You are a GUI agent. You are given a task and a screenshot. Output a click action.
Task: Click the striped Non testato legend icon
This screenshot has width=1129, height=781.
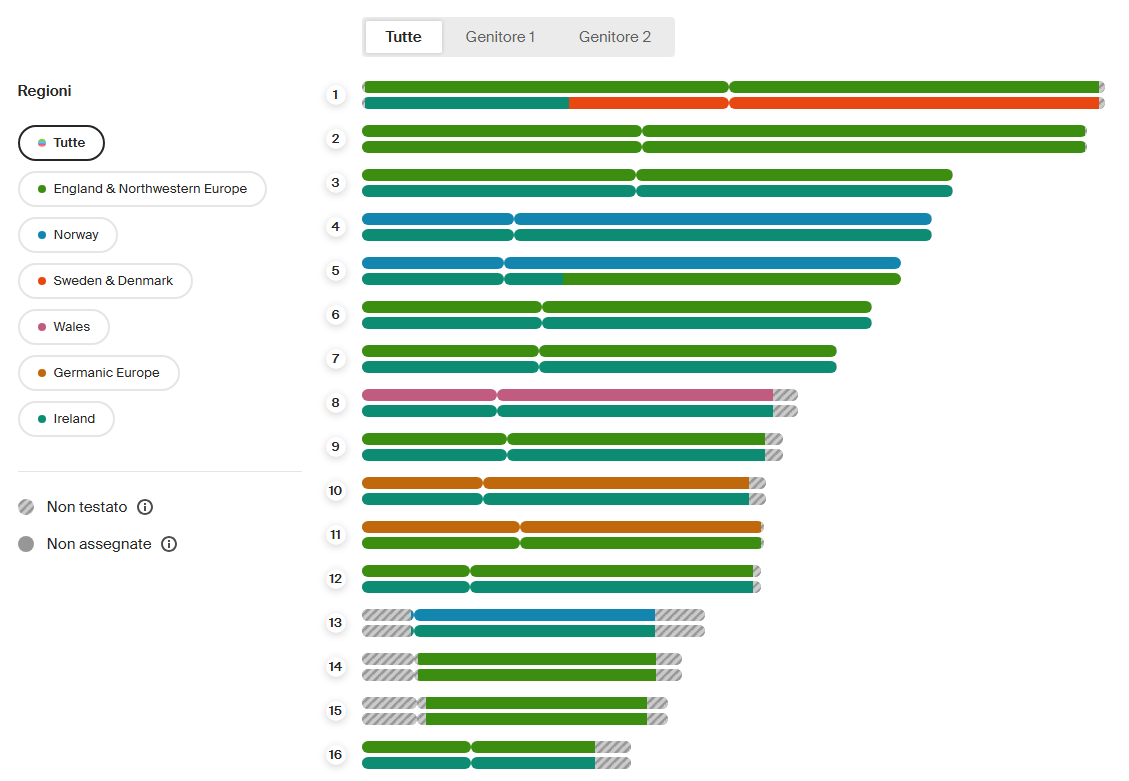coord(26,507)
